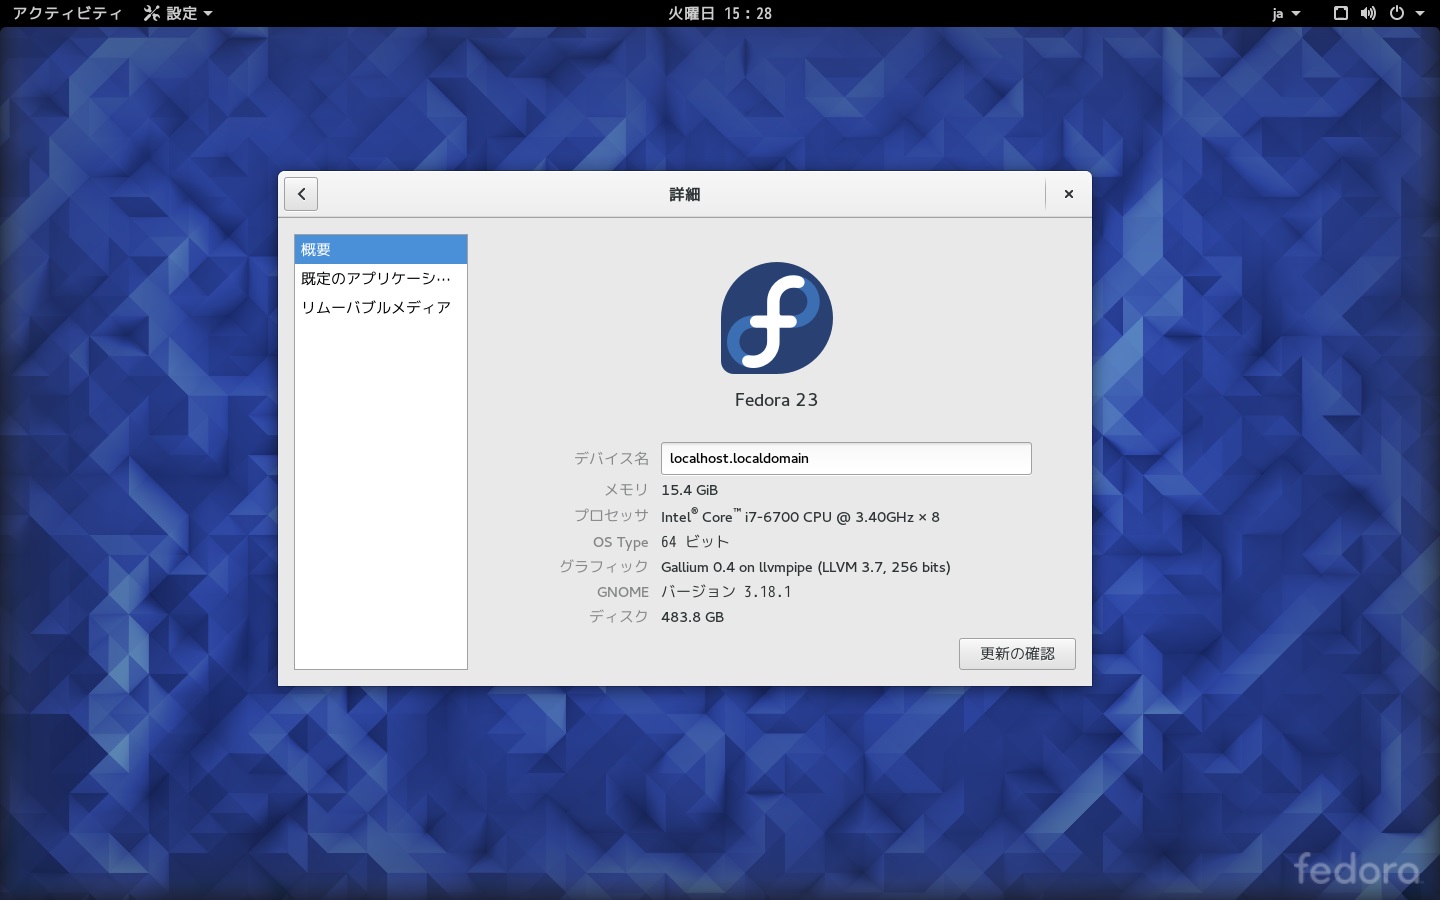Image resolution: width=1440 pixels, height=900 pixels.
Task: Click the power icon in the top bar
Action: coord(1397,13)
